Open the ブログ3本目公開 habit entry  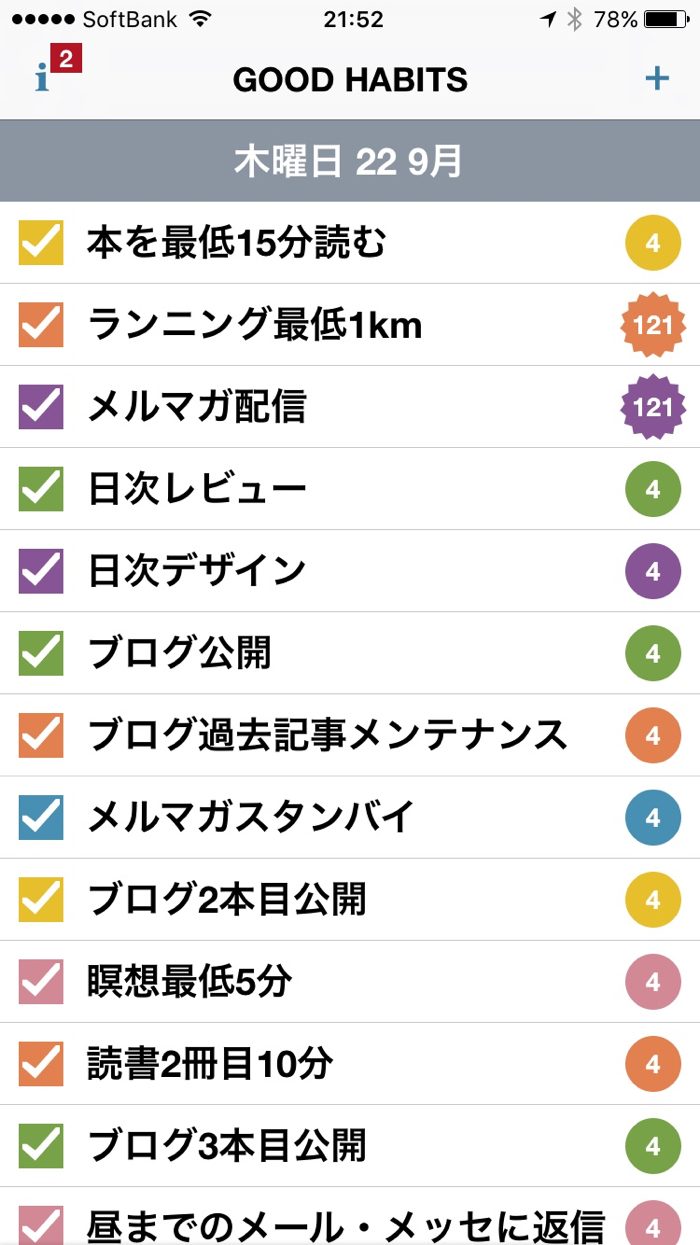point(227,1145)
